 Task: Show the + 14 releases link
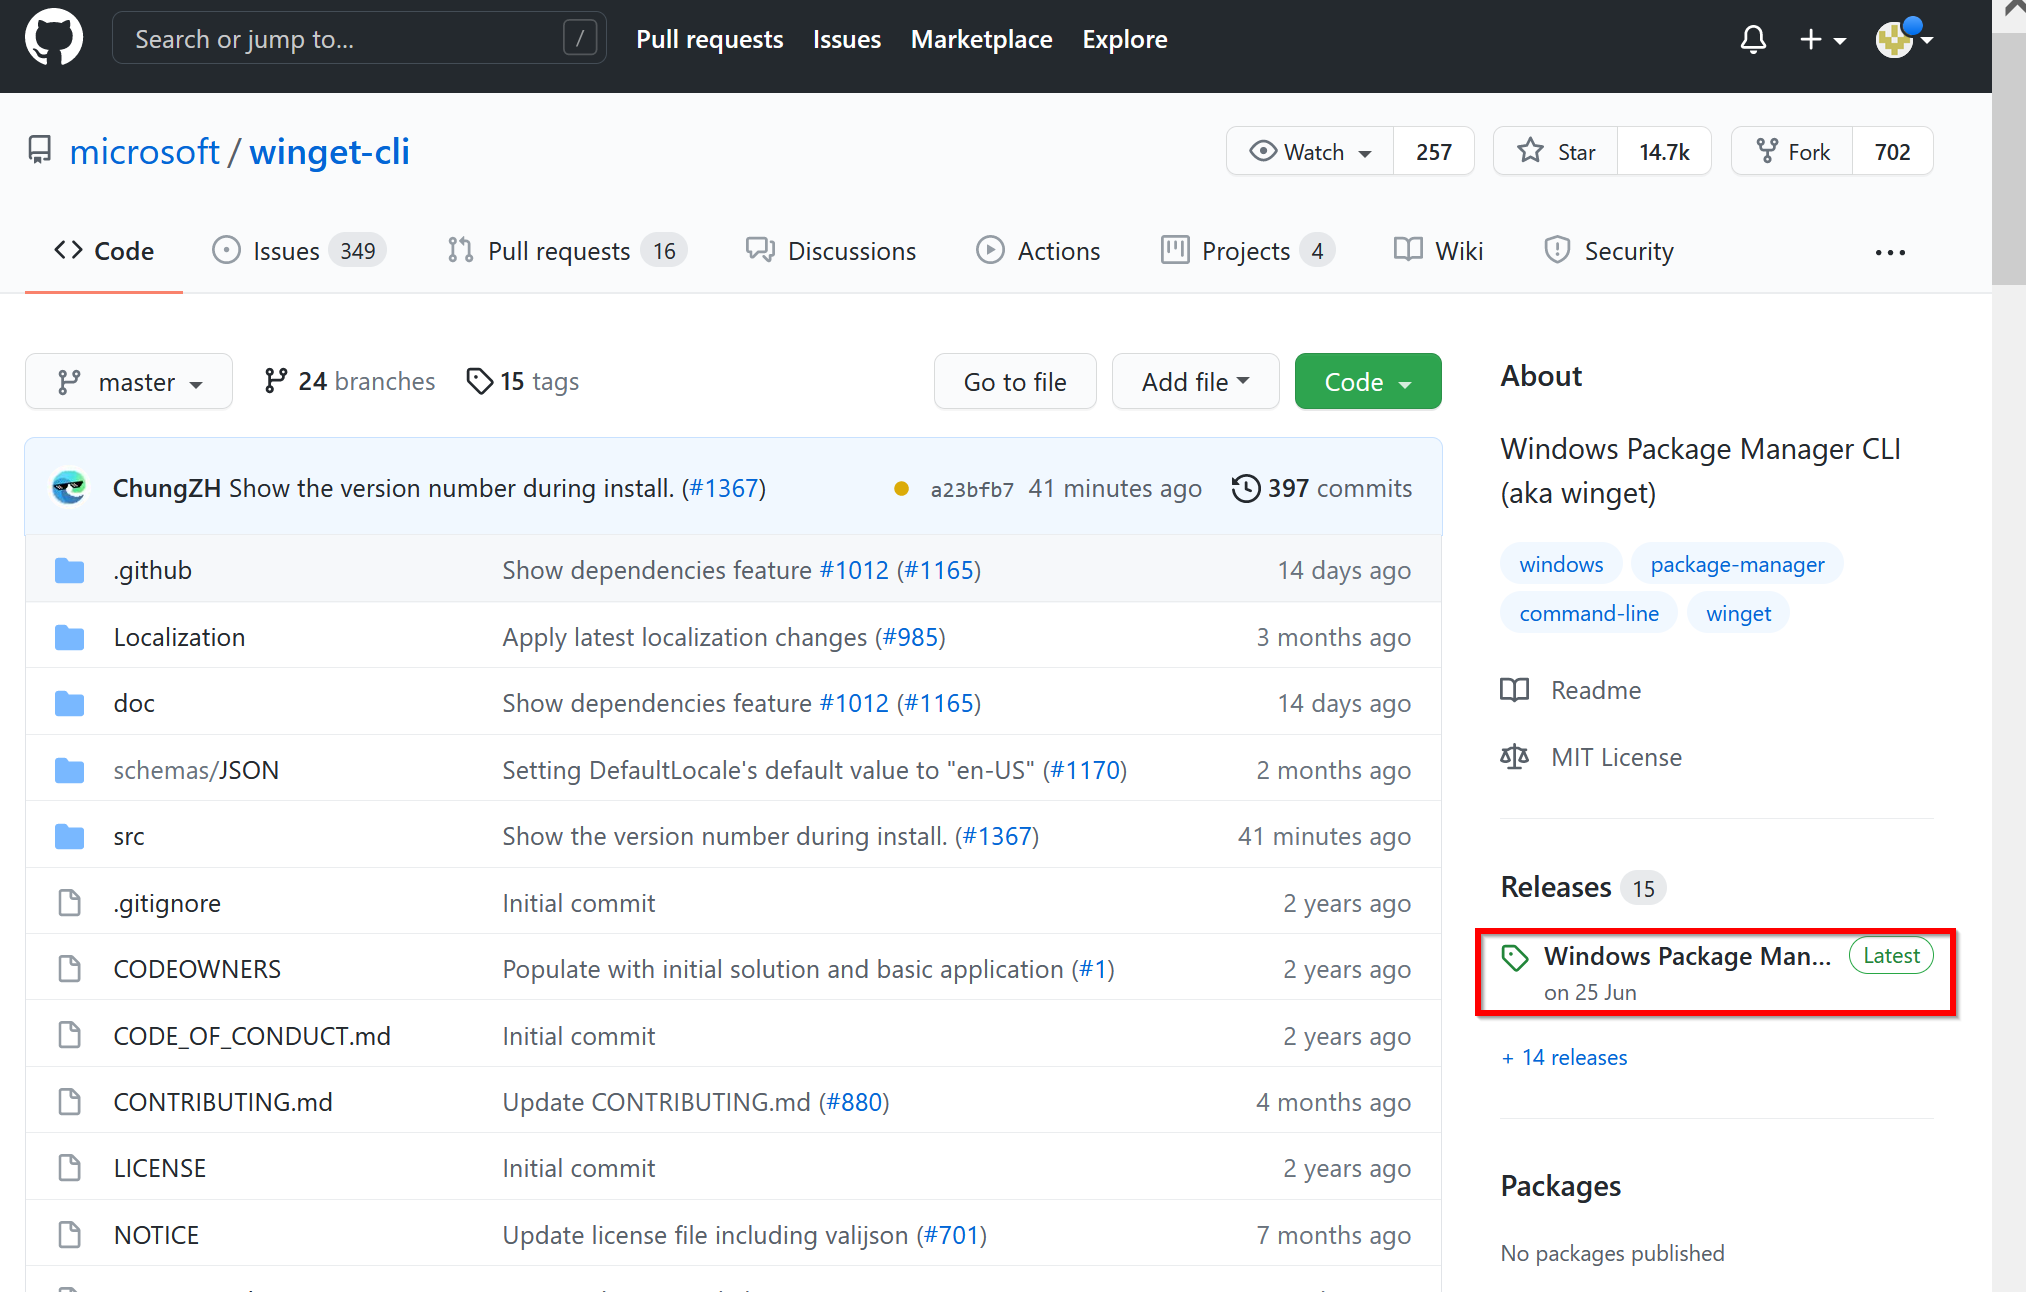[1565, 1057]
